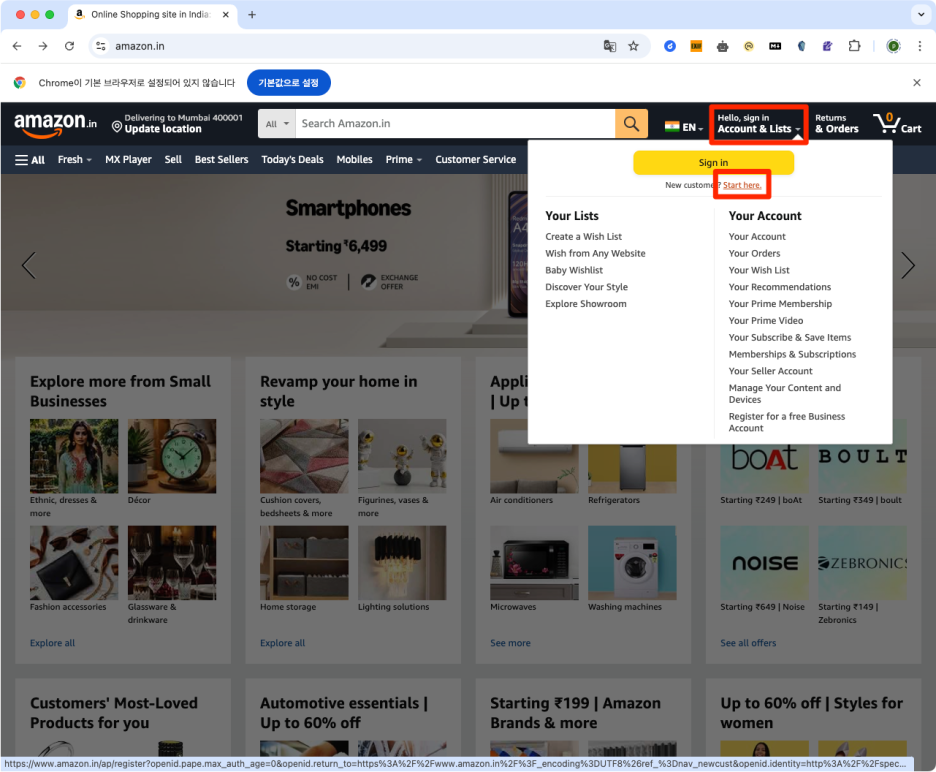Close the Online Shopping tab

pyautogui.click(x=226, y=14)
